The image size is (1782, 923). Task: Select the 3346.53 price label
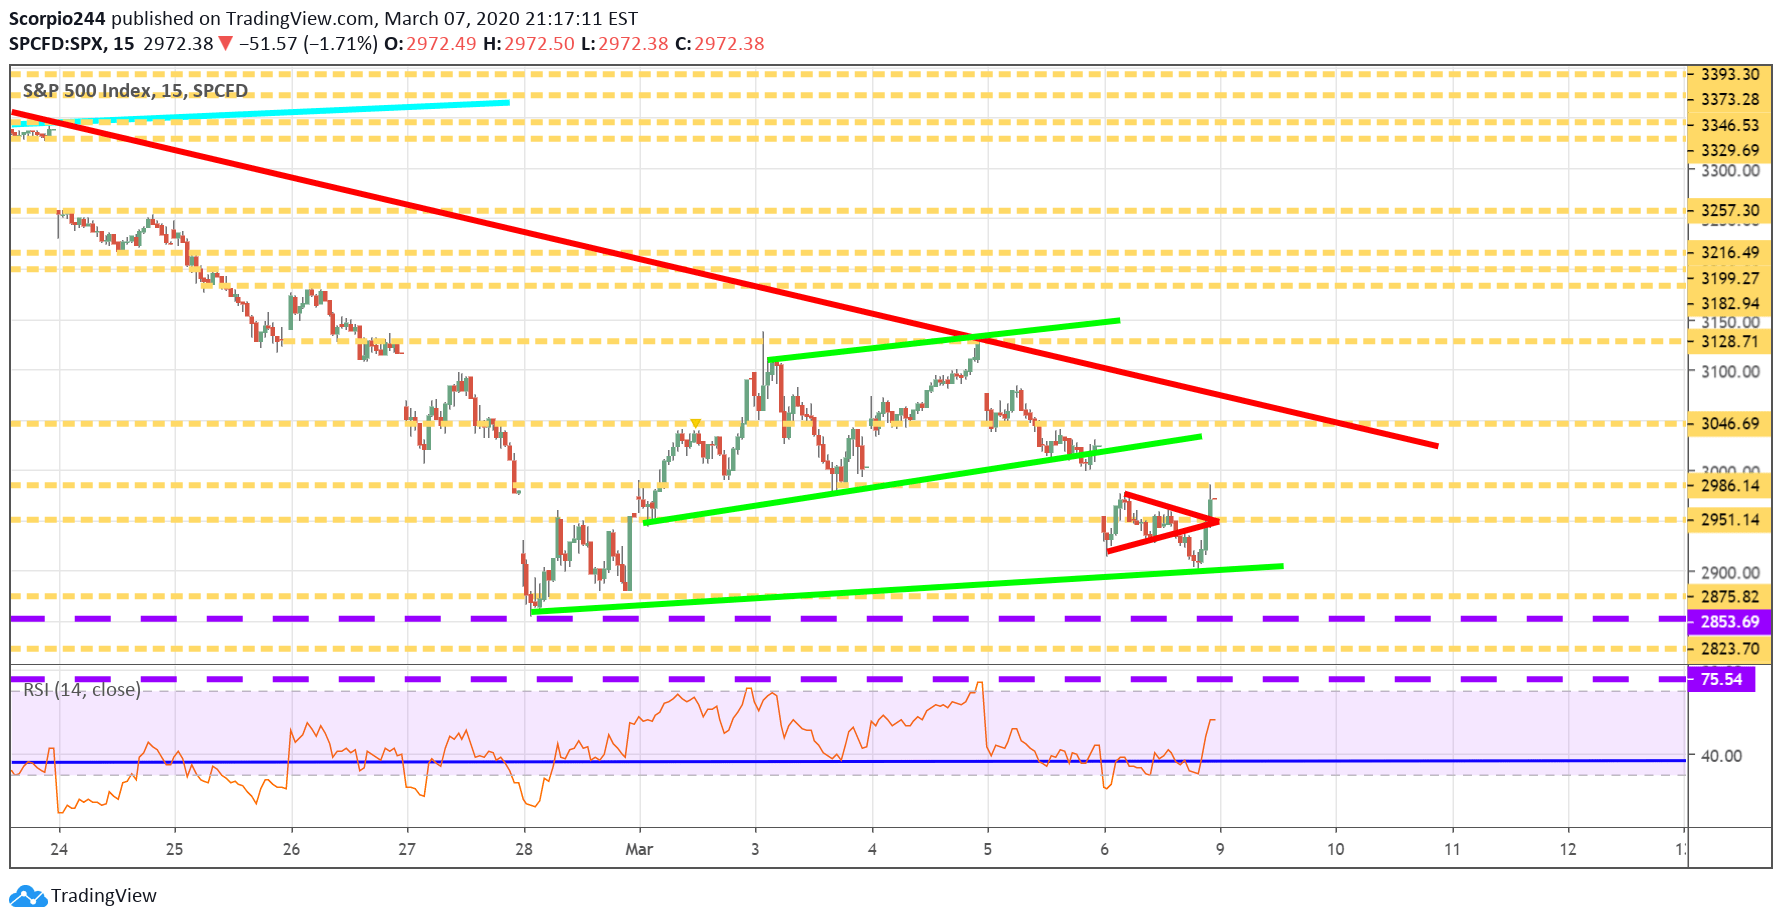pyautogui.click(x=1730, y=125)
